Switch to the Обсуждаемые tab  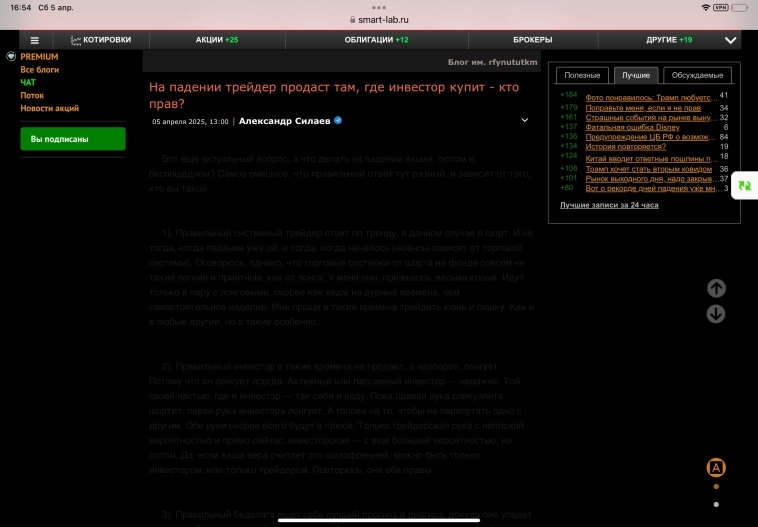click(x=697, y=76)
